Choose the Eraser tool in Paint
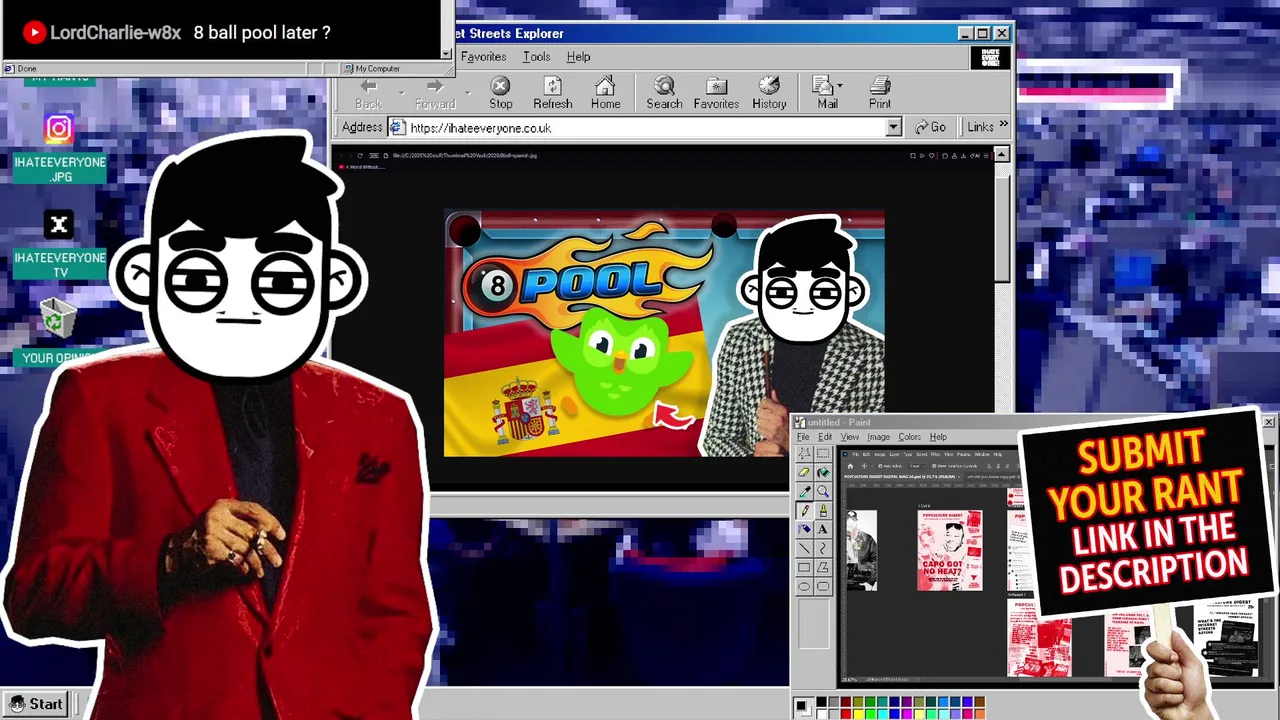1280x720 pixels. [804, 473]
